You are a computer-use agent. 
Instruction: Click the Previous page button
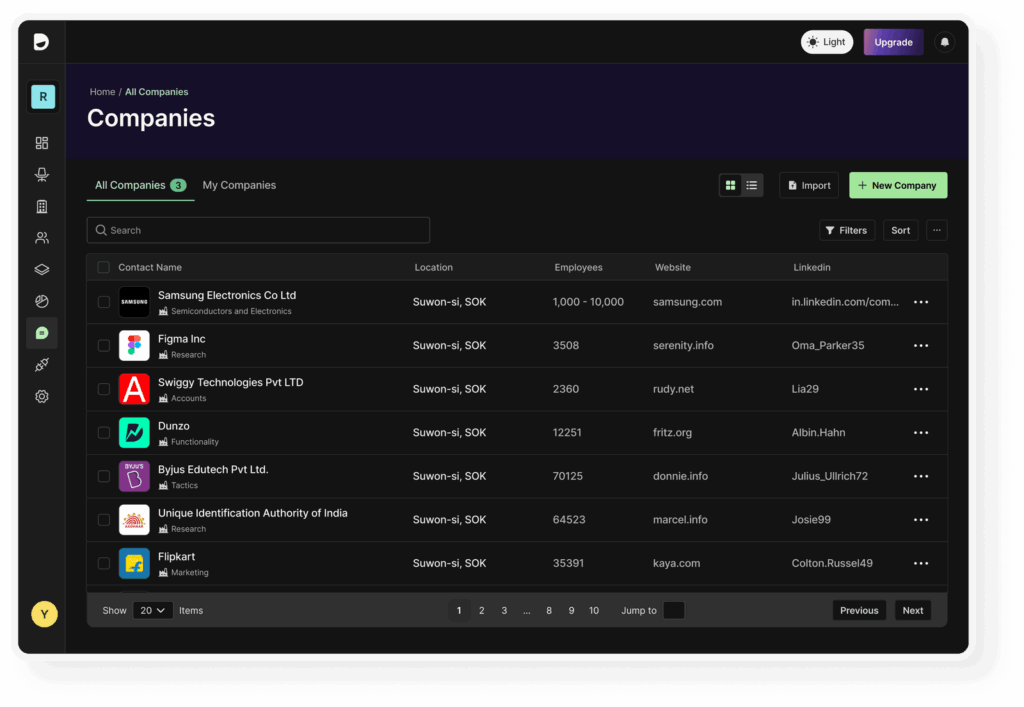coord(859,610)
